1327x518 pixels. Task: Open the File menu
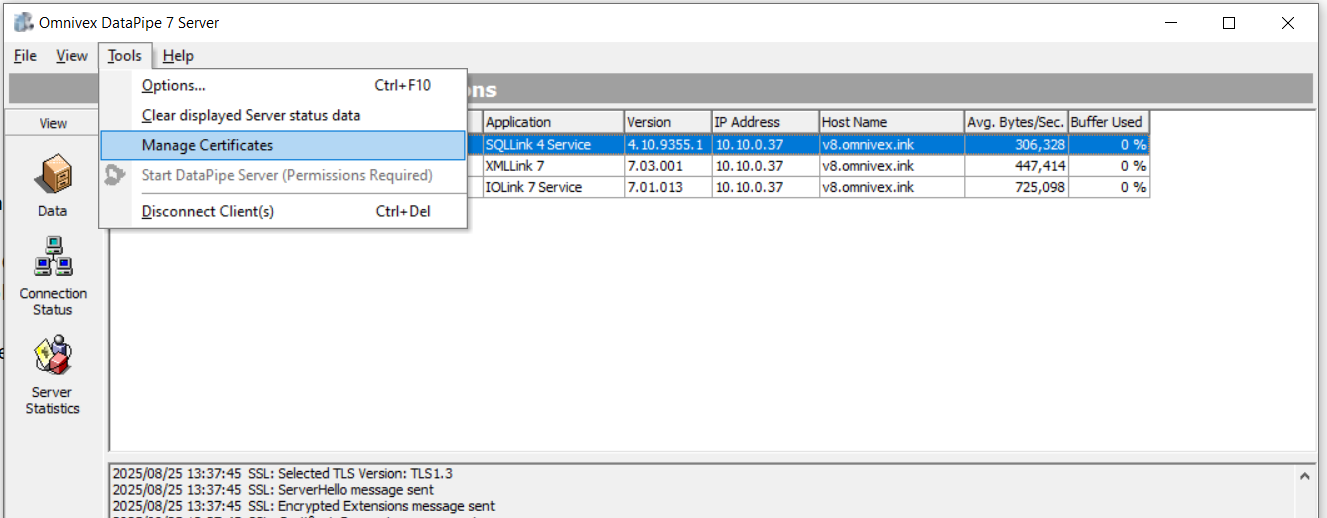point(25,56)
